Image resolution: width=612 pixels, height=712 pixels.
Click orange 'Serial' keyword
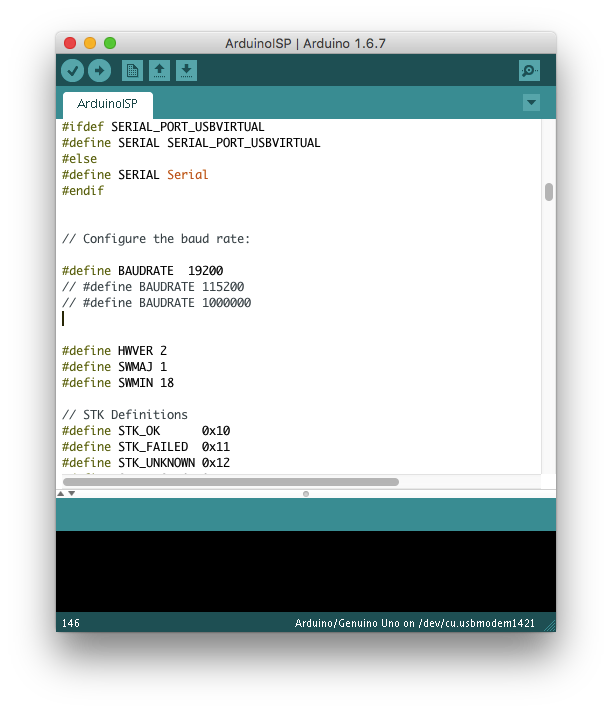click(188, 175)
